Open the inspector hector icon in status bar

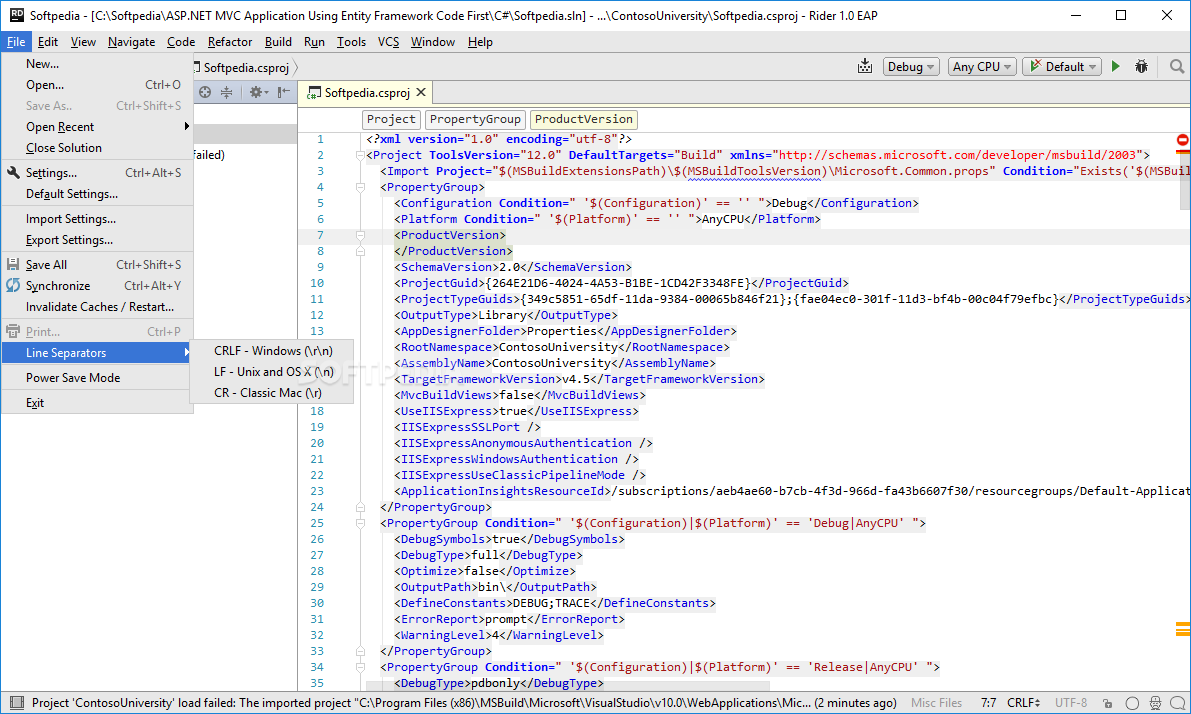pos(1155,703)
